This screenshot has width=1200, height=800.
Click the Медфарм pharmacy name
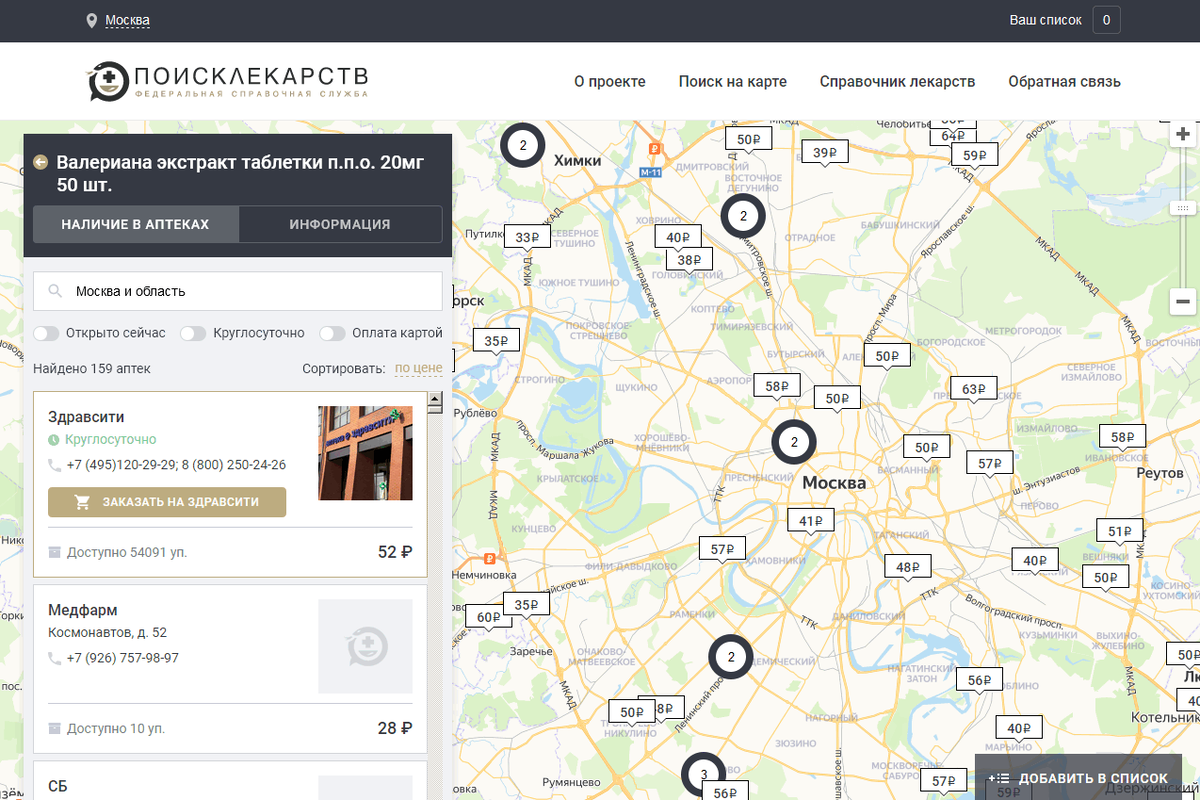(83, 610)
